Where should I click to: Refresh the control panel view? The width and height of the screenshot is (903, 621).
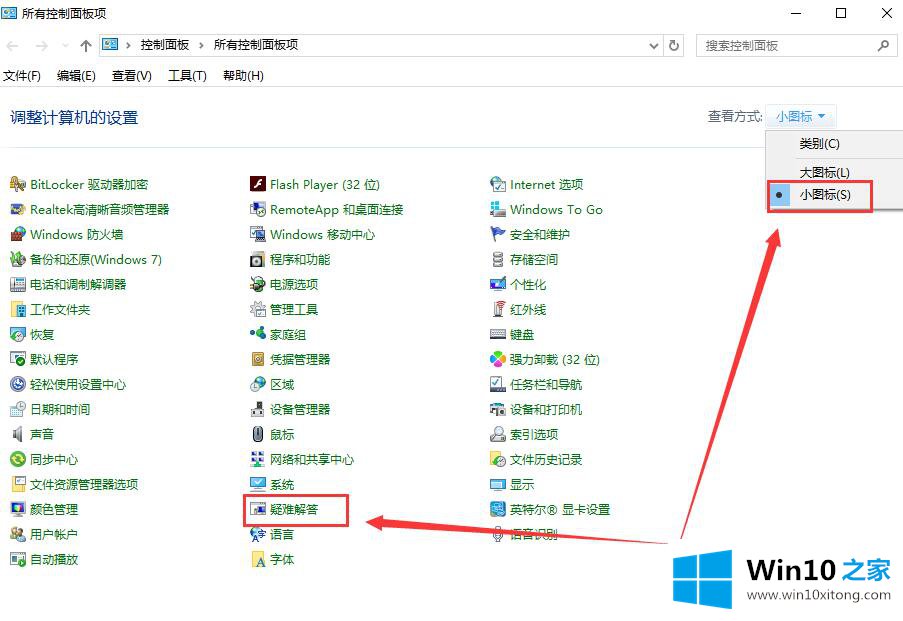pos(674,46)
